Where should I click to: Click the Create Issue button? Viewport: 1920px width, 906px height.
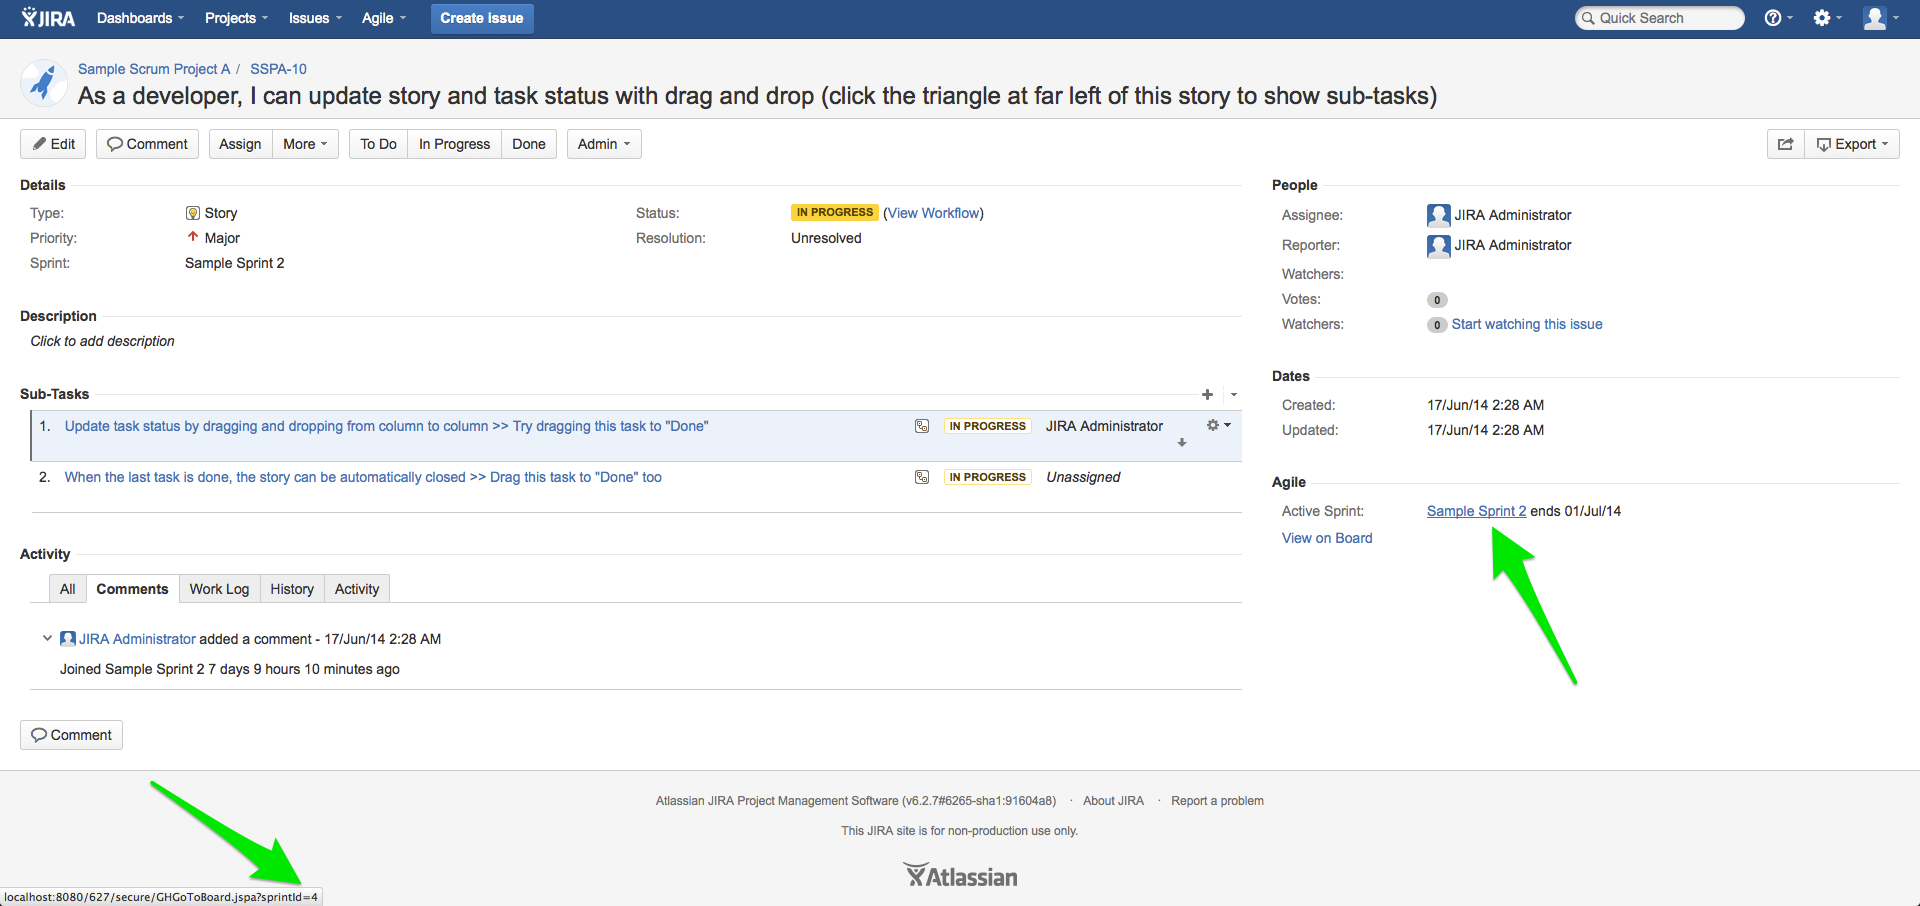pyautogui.click(x=482, y=18)
